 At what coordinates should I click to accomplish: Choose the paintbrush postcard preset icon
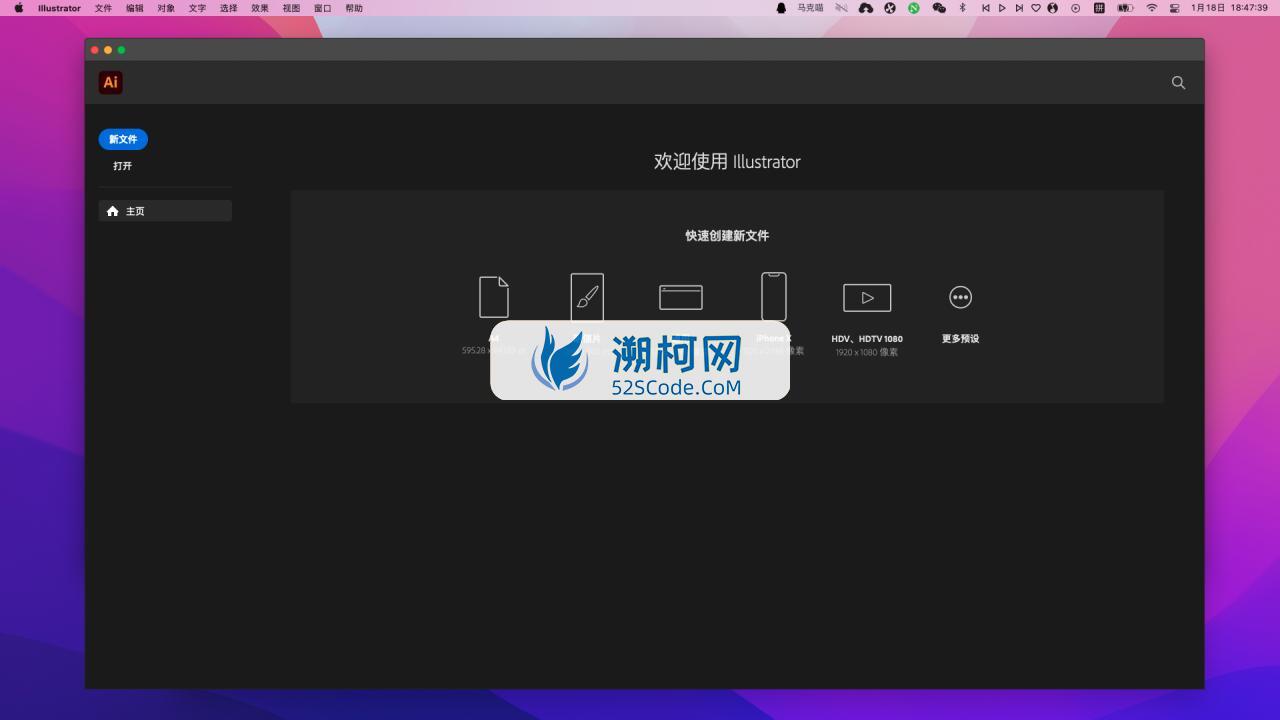587,297
